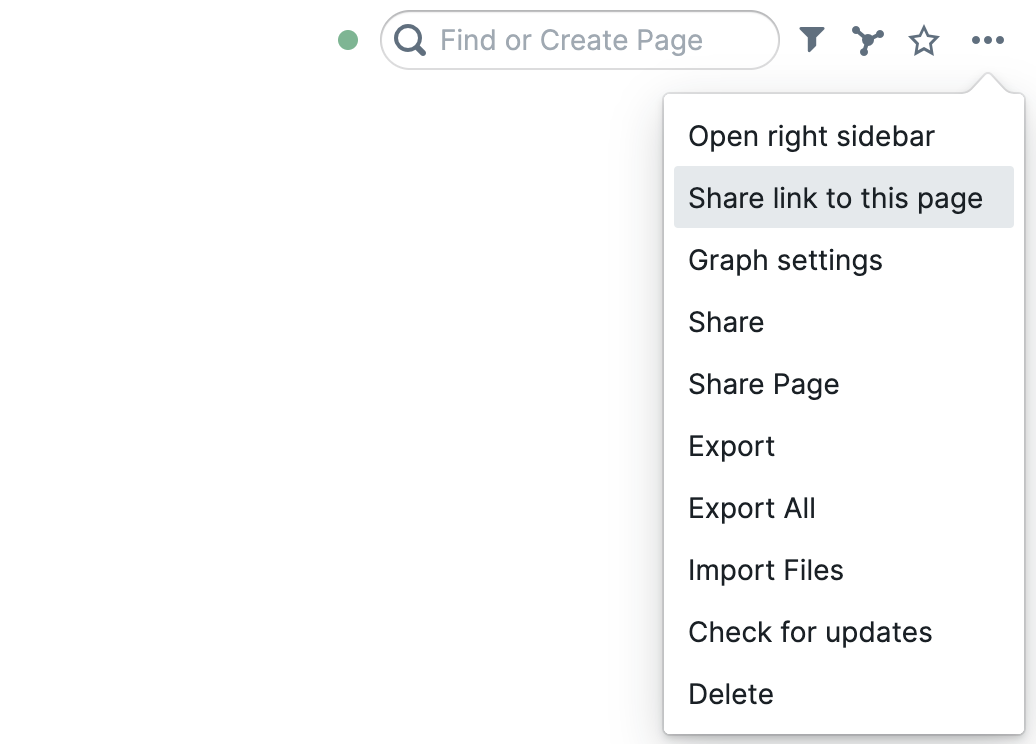Choose Import Files from the menu
Image resolution: width=1036 pixels, height=744 pixels.
tap(766, 570)
